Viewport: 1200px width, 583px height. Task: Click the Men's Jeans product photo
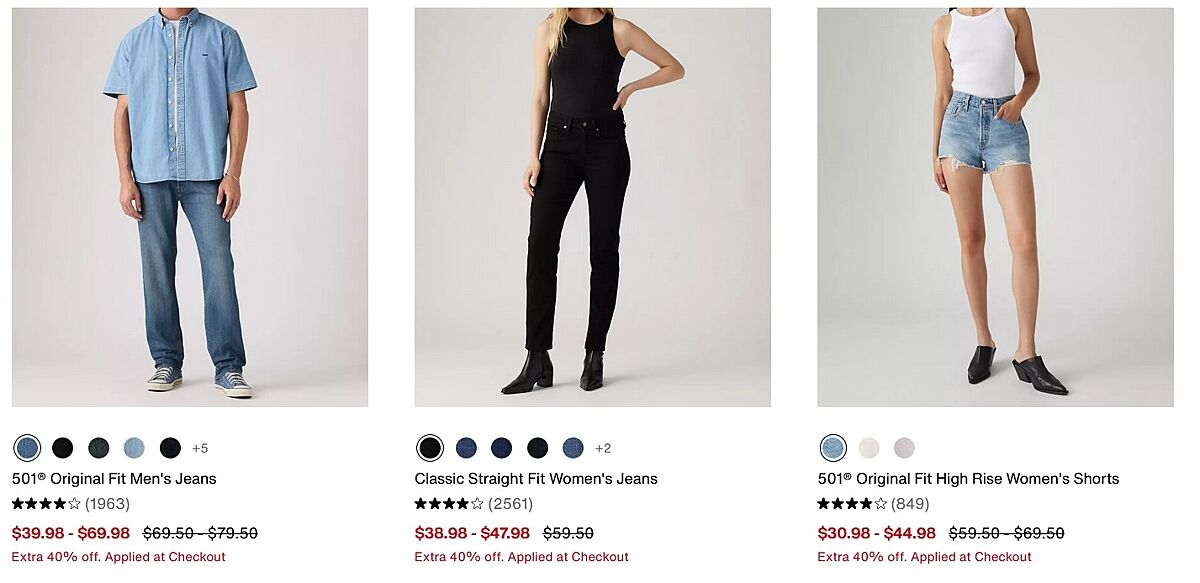190,207
